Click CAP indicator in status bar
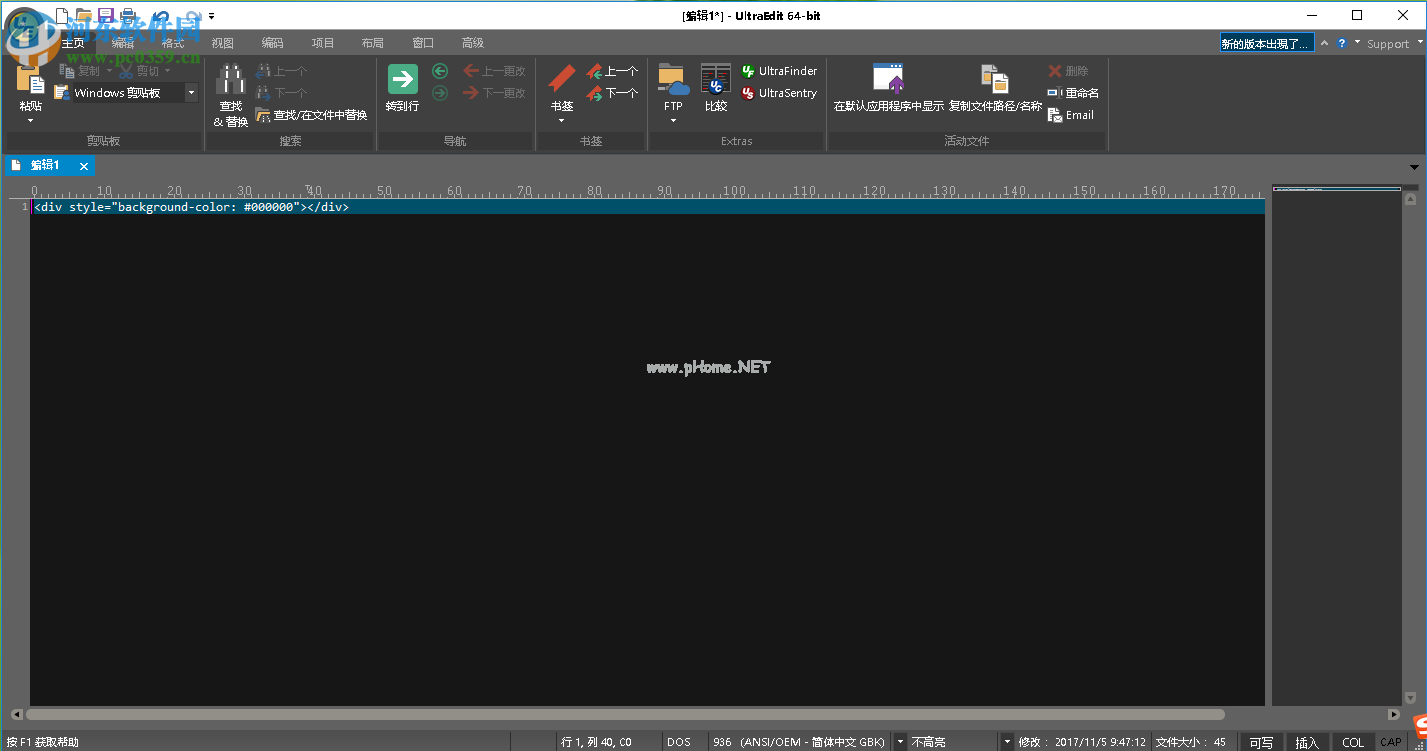The image size is (1427, 751). (1391, 742)
